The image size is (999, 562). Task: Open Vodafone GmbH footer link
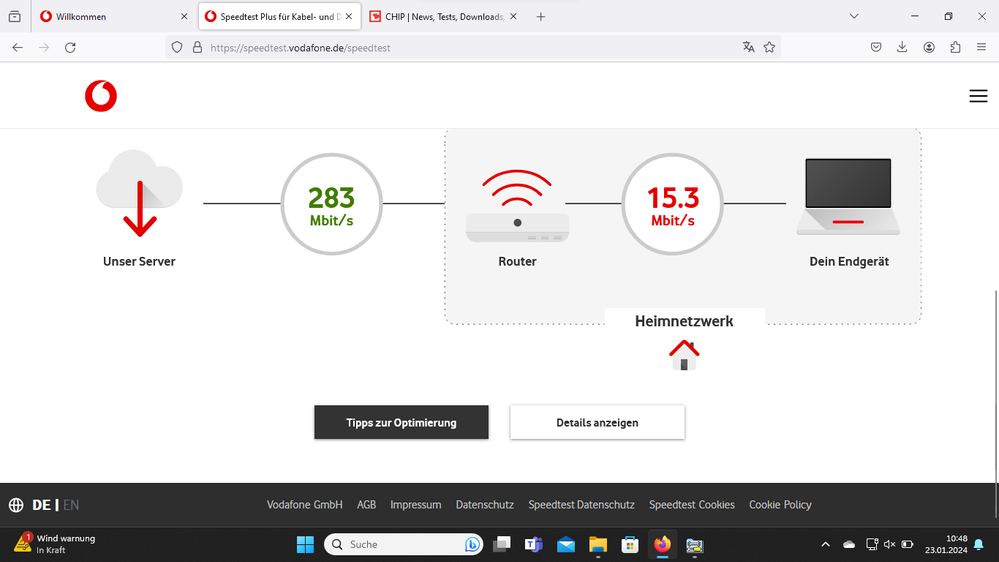tap(305, 505)
